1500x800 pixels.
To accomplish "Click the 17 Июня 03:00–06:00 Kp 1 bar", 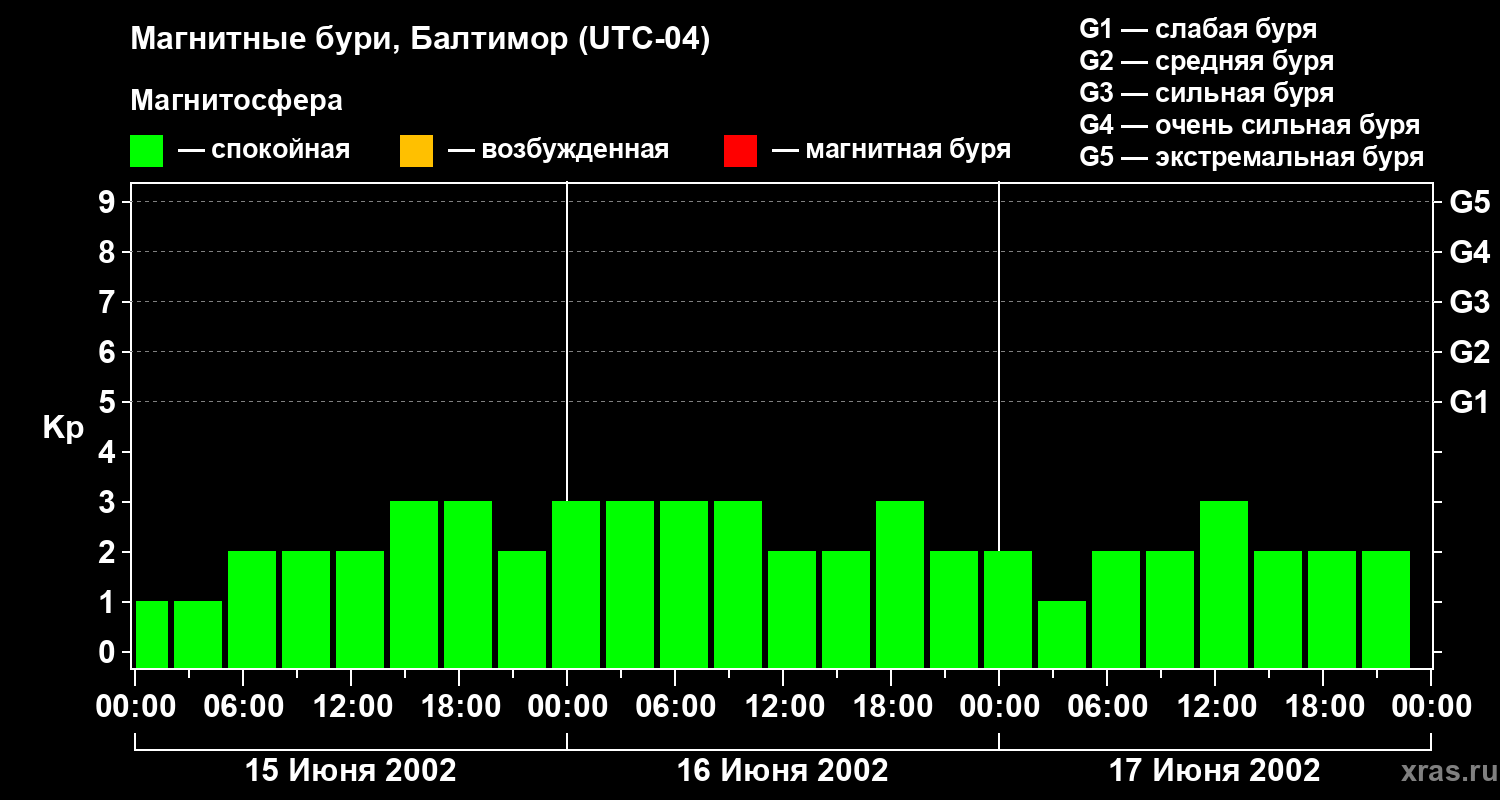I will pyautogui.click(x=1062, y=634).
